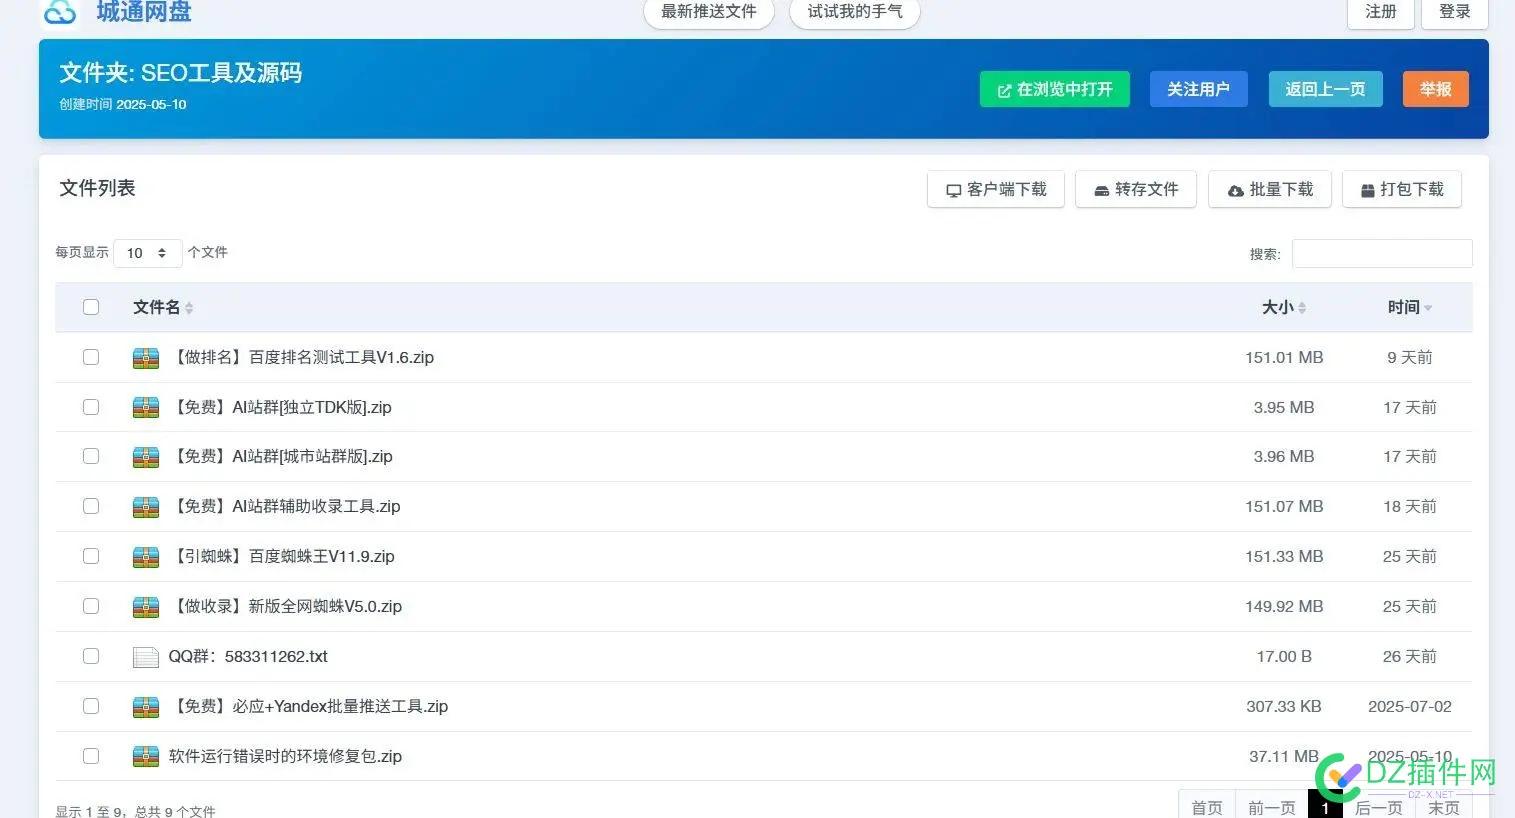The height and width of the screenshot is (818, 1515).
Task: Sort by 文件名 using its sort arrows
Action: point(189,308)
